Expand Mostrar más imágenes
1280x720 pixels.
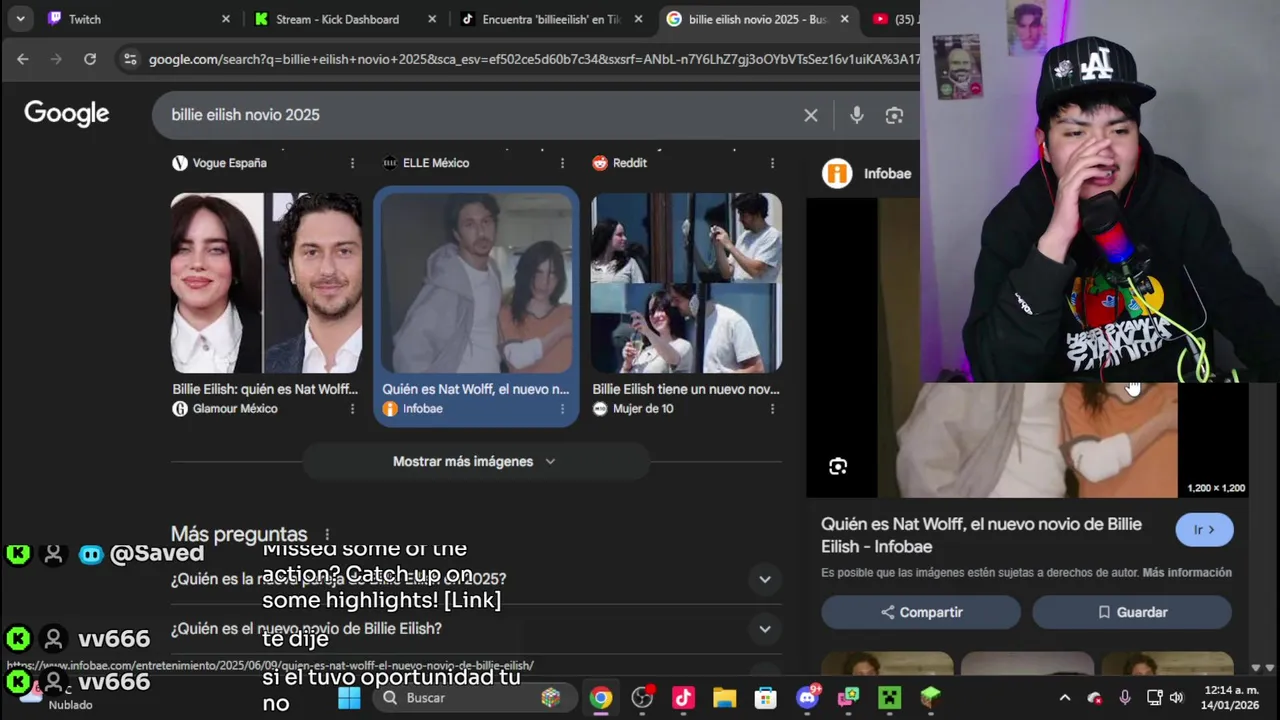[475, 461]
